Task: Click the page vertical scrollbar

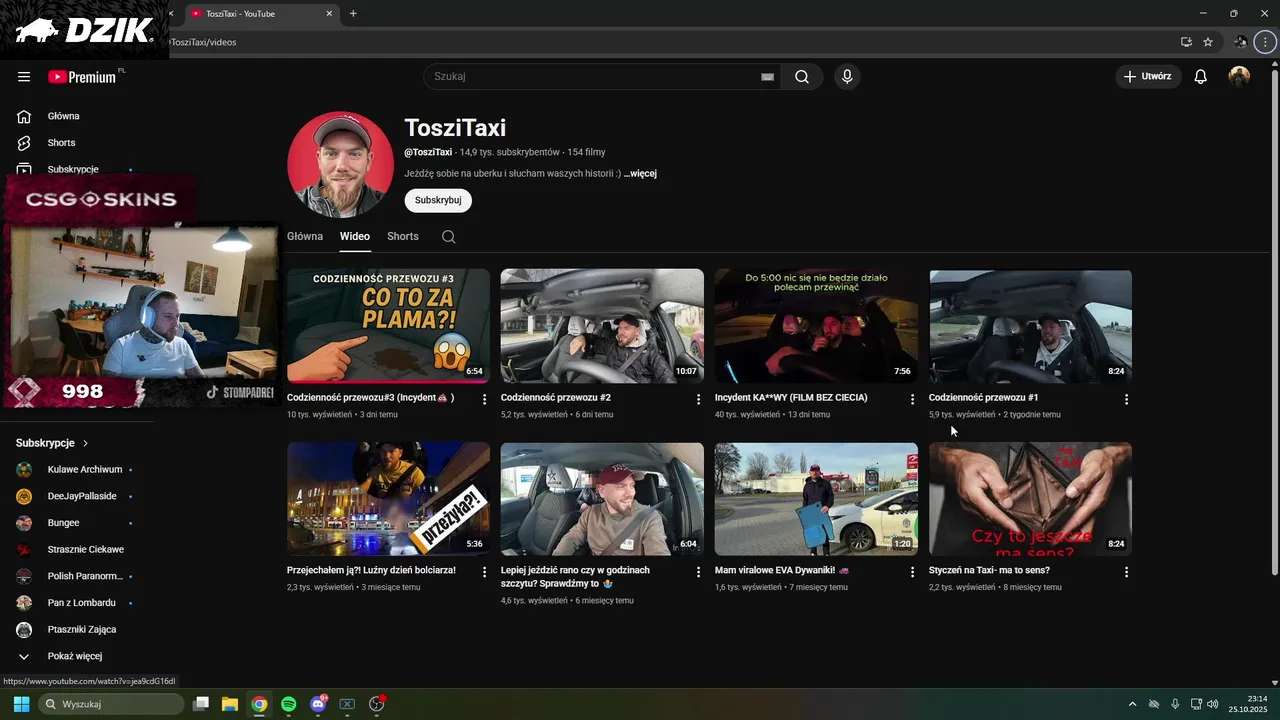Action: 1274,320
